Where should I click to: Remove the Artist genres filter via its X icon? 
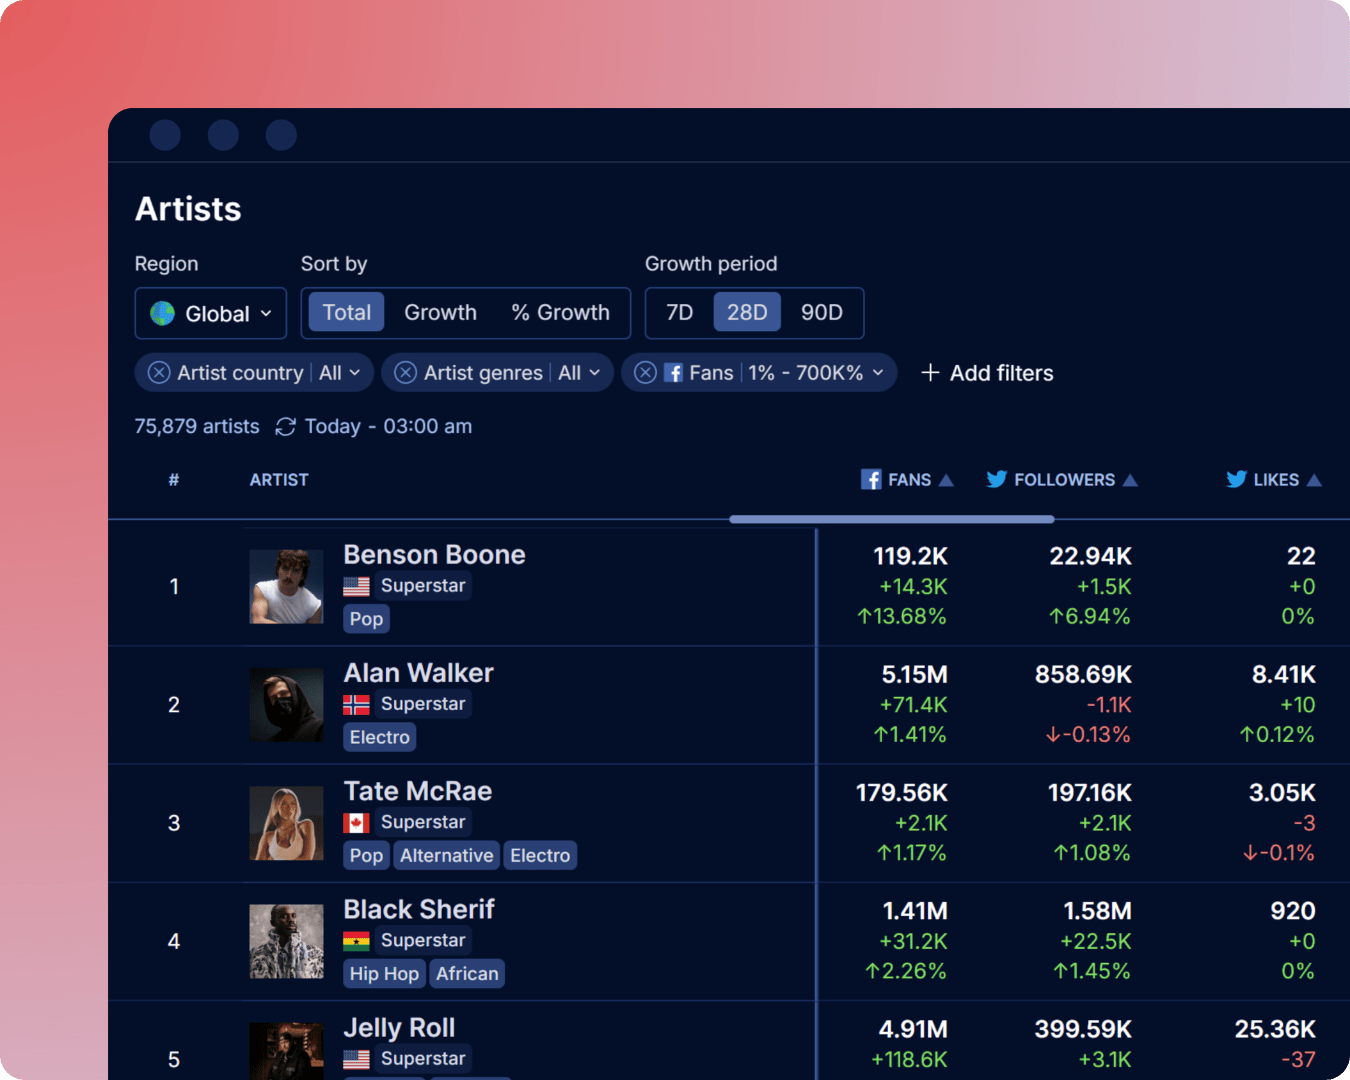(x=405, y=372)
